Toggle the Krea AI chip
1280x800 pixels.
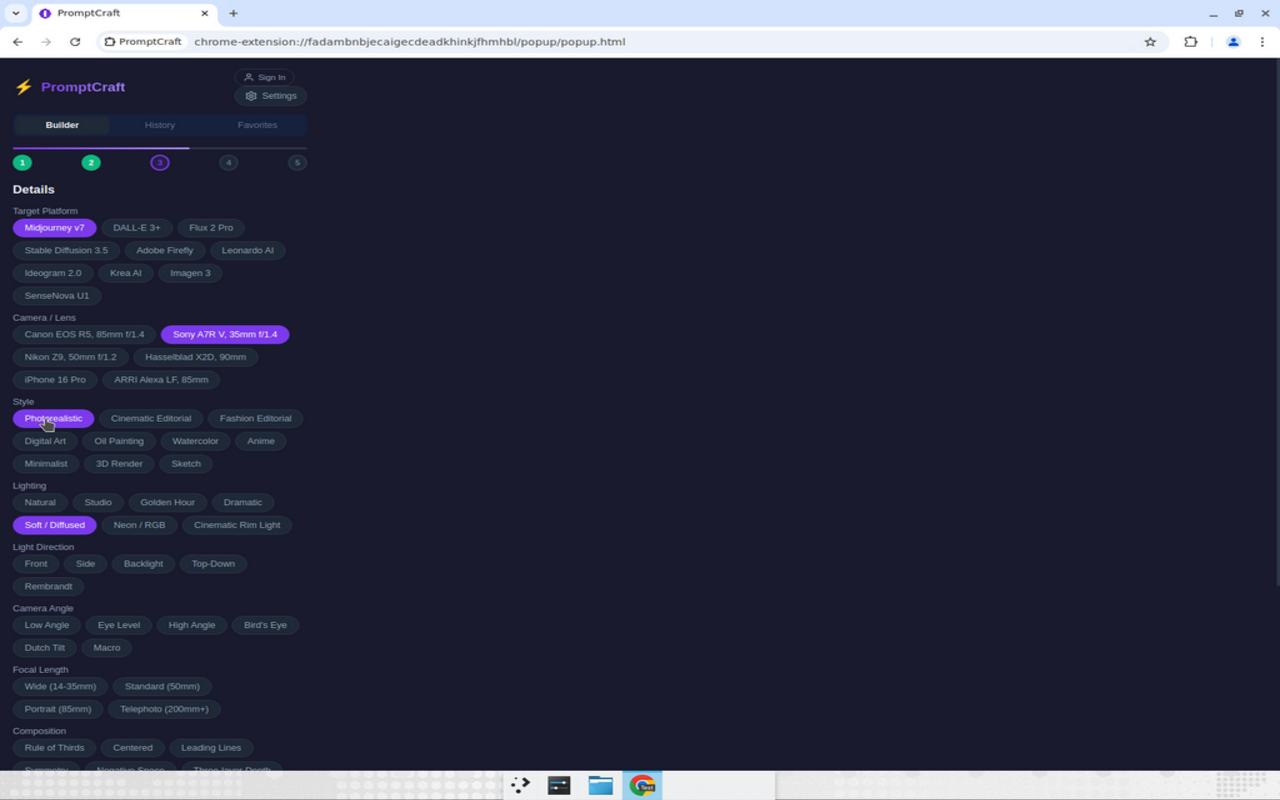pos(126,273)
